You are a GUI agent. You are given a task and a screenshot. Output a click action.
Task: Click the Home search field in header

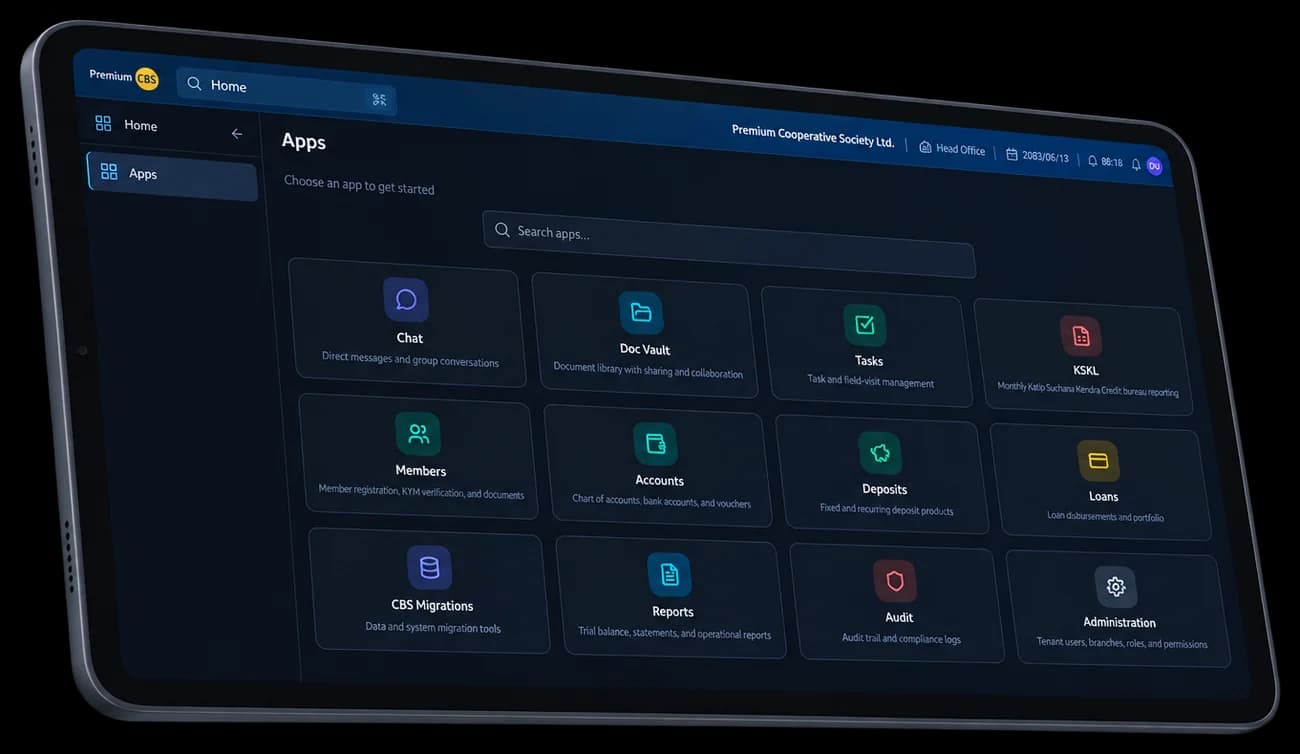click(x=286, y=92)
